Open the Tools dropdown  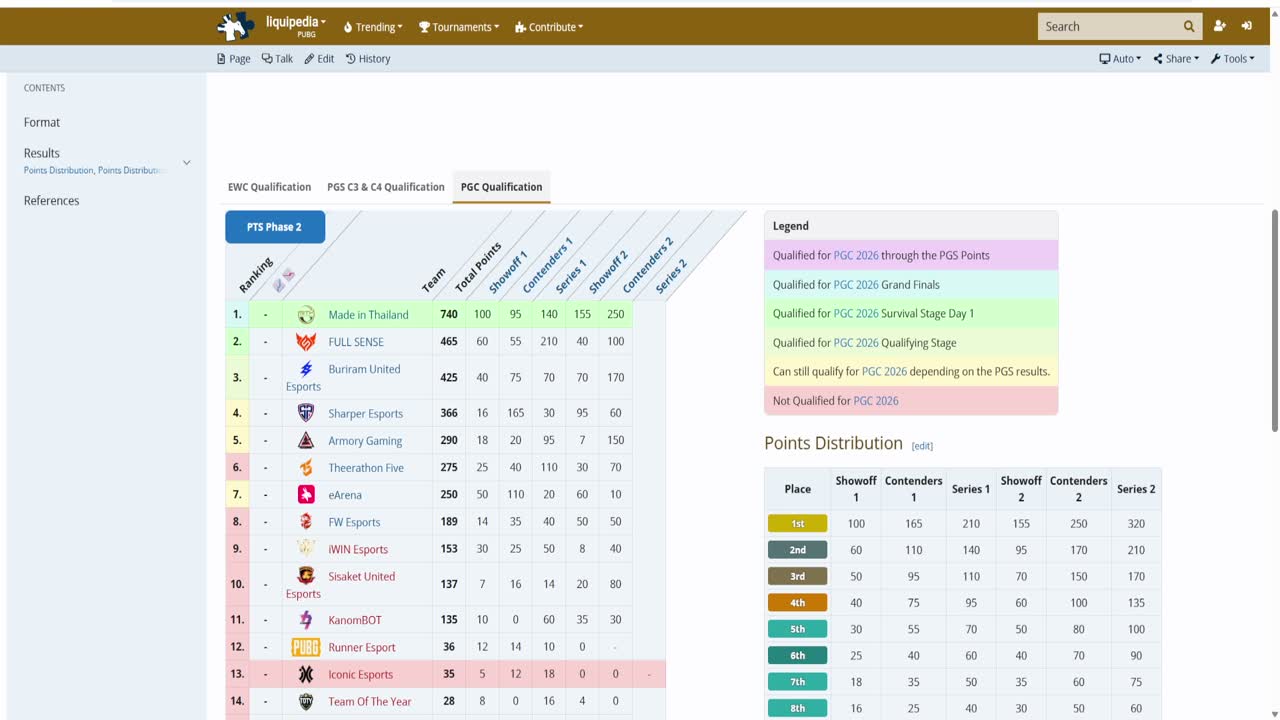click(x=1233, y=59)
